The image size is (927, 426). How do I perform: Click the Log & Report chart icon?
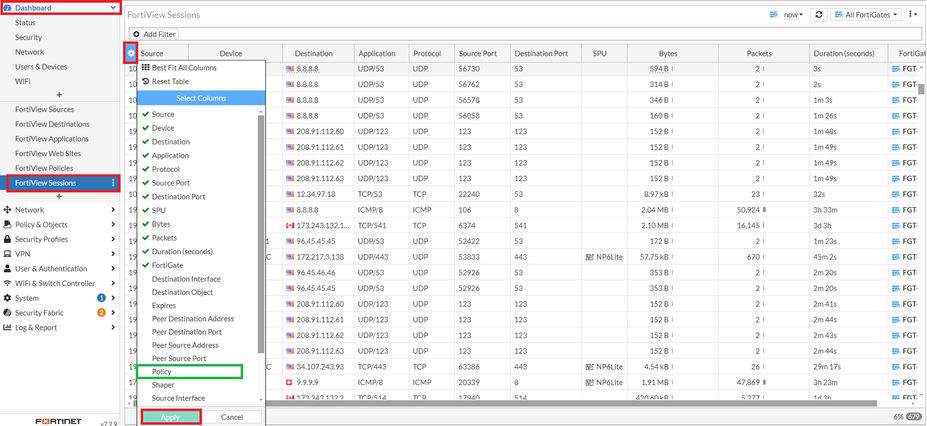pos(8,328)
